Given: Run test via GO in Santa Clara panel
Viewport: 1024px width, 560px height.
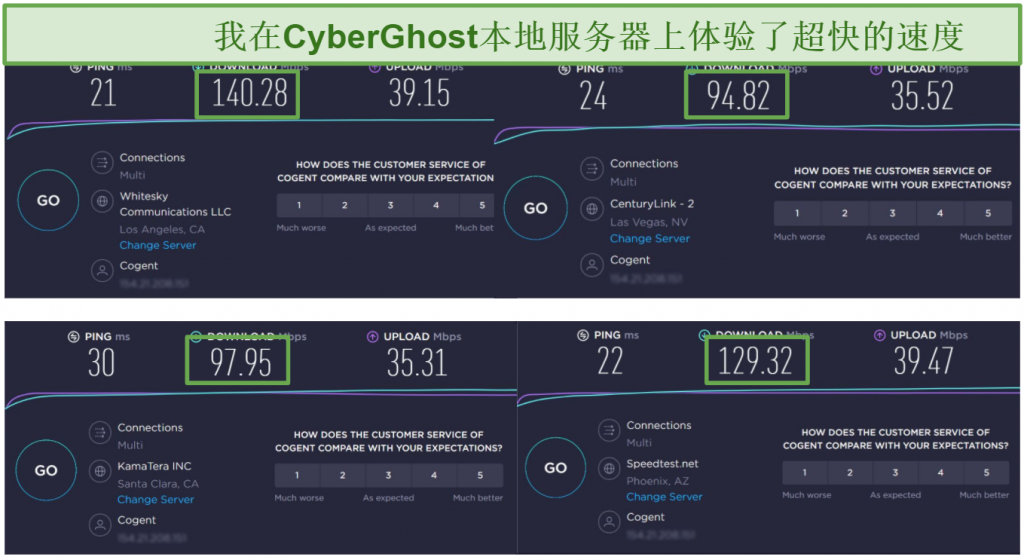Looking at the screenshot, I should tap(46, 471).
